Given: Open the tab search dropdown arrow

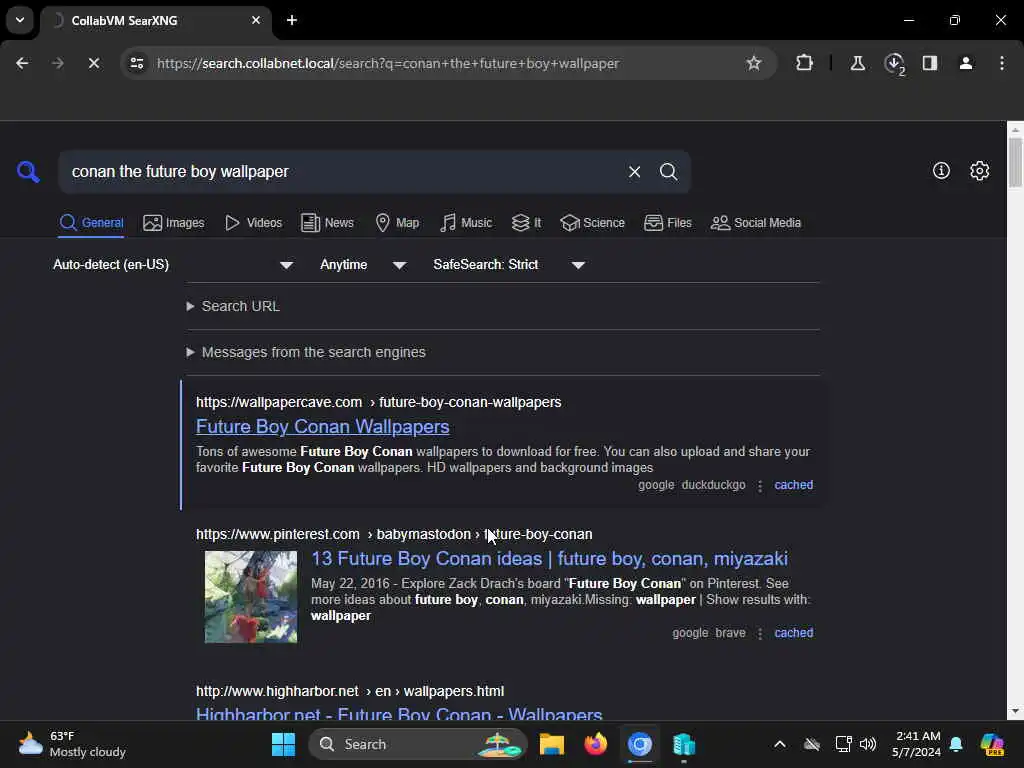Looking at the screenshot, I should pyautogui.click(x=20, y=20).
